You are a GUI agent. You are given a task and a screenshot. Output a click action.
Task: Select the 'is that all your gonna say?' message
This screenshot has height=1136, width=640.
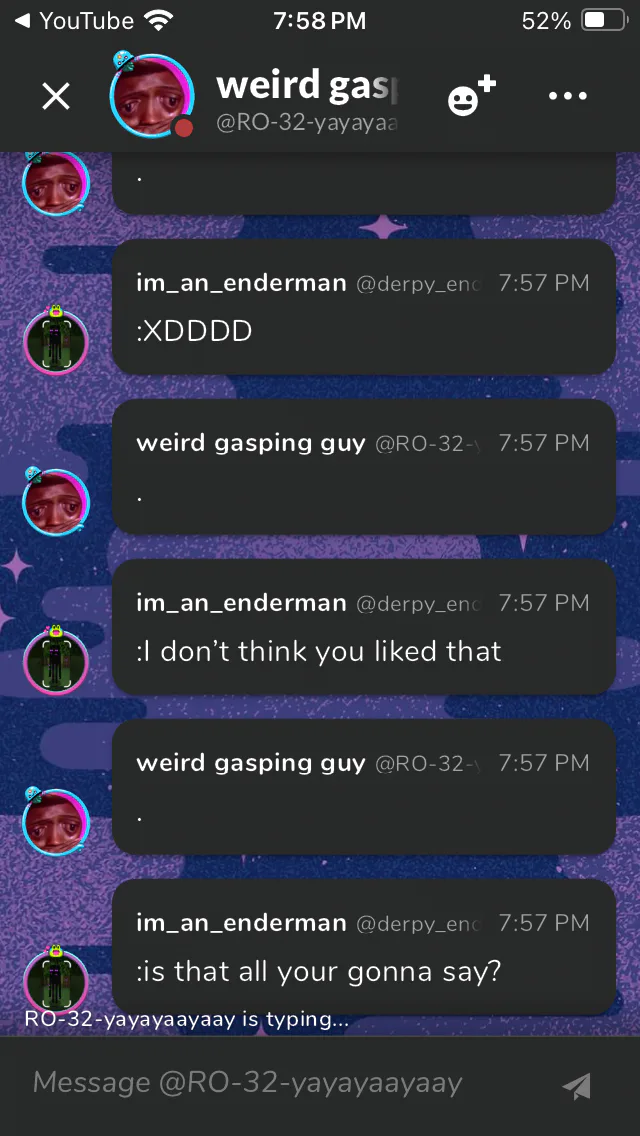[x=364, y=946]
